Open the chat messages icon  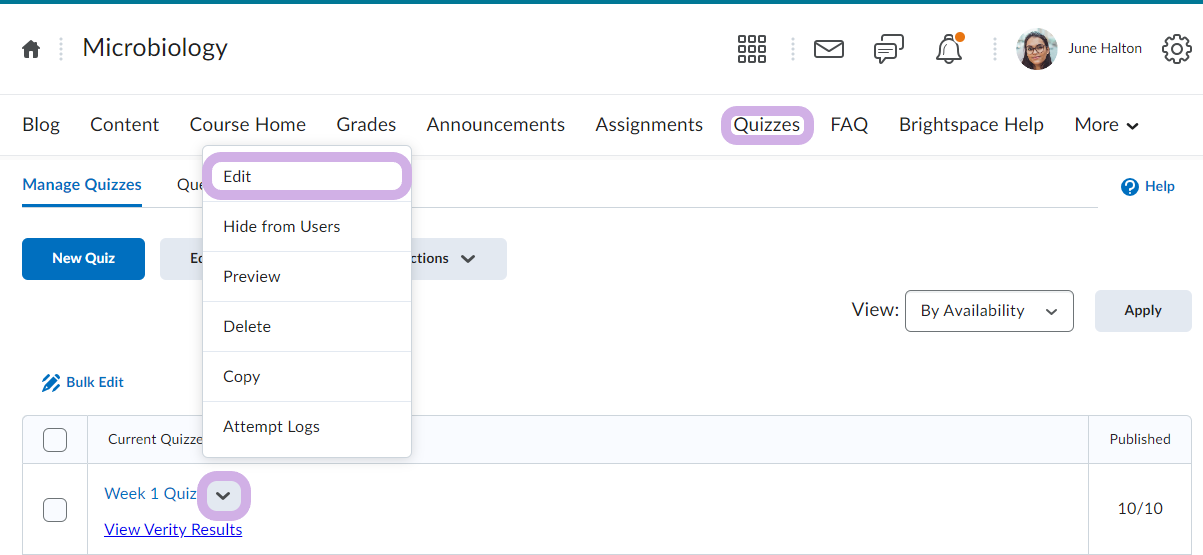tap(888, 49)
